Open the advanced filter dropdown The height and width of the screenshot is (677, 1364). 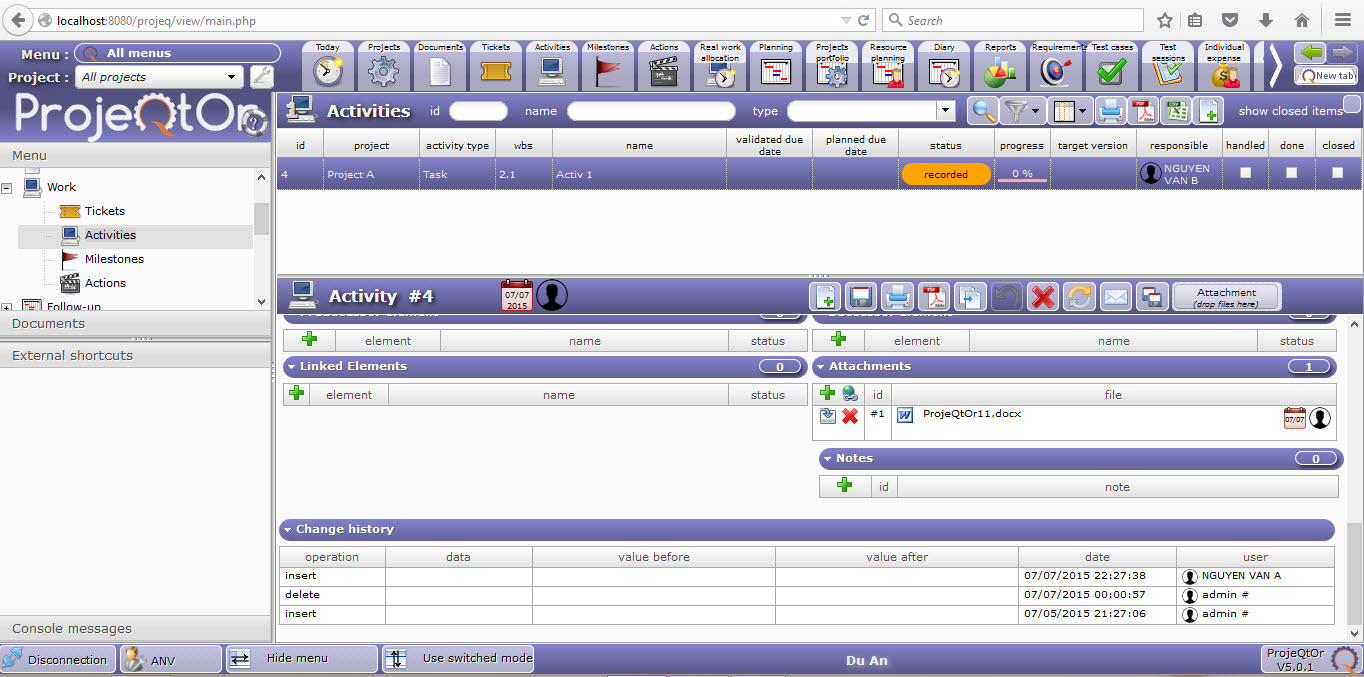1036,111
